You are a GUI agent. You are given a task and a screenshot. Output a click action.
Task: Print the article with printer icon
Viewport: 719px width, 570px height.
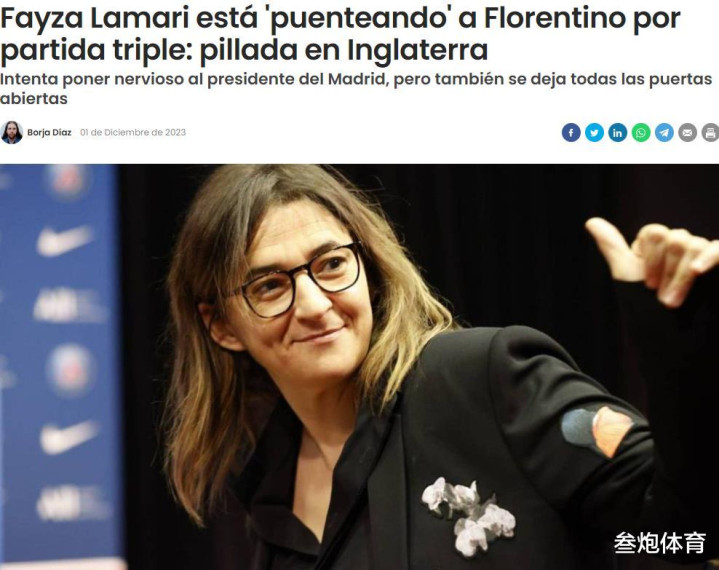(710, 133)
